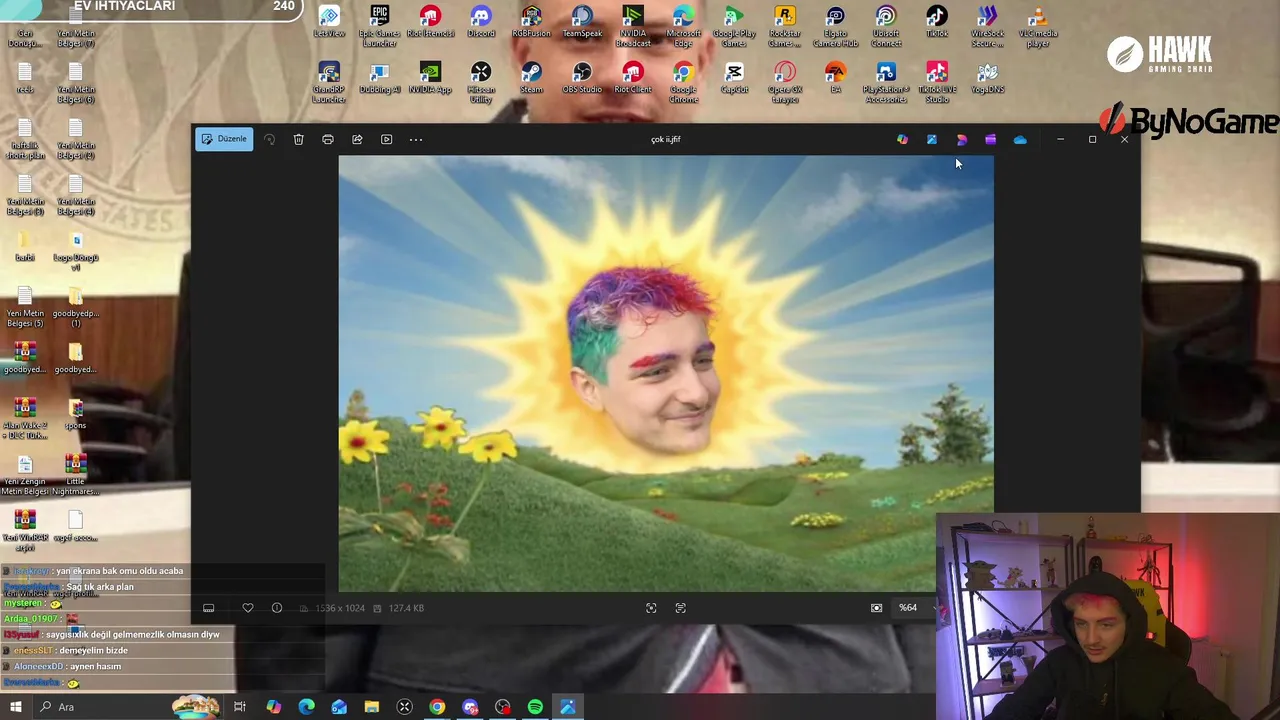1280x720 pixels.
Task: Start slideshow from Photos toolbar
Action: click(x=386, y=139)
